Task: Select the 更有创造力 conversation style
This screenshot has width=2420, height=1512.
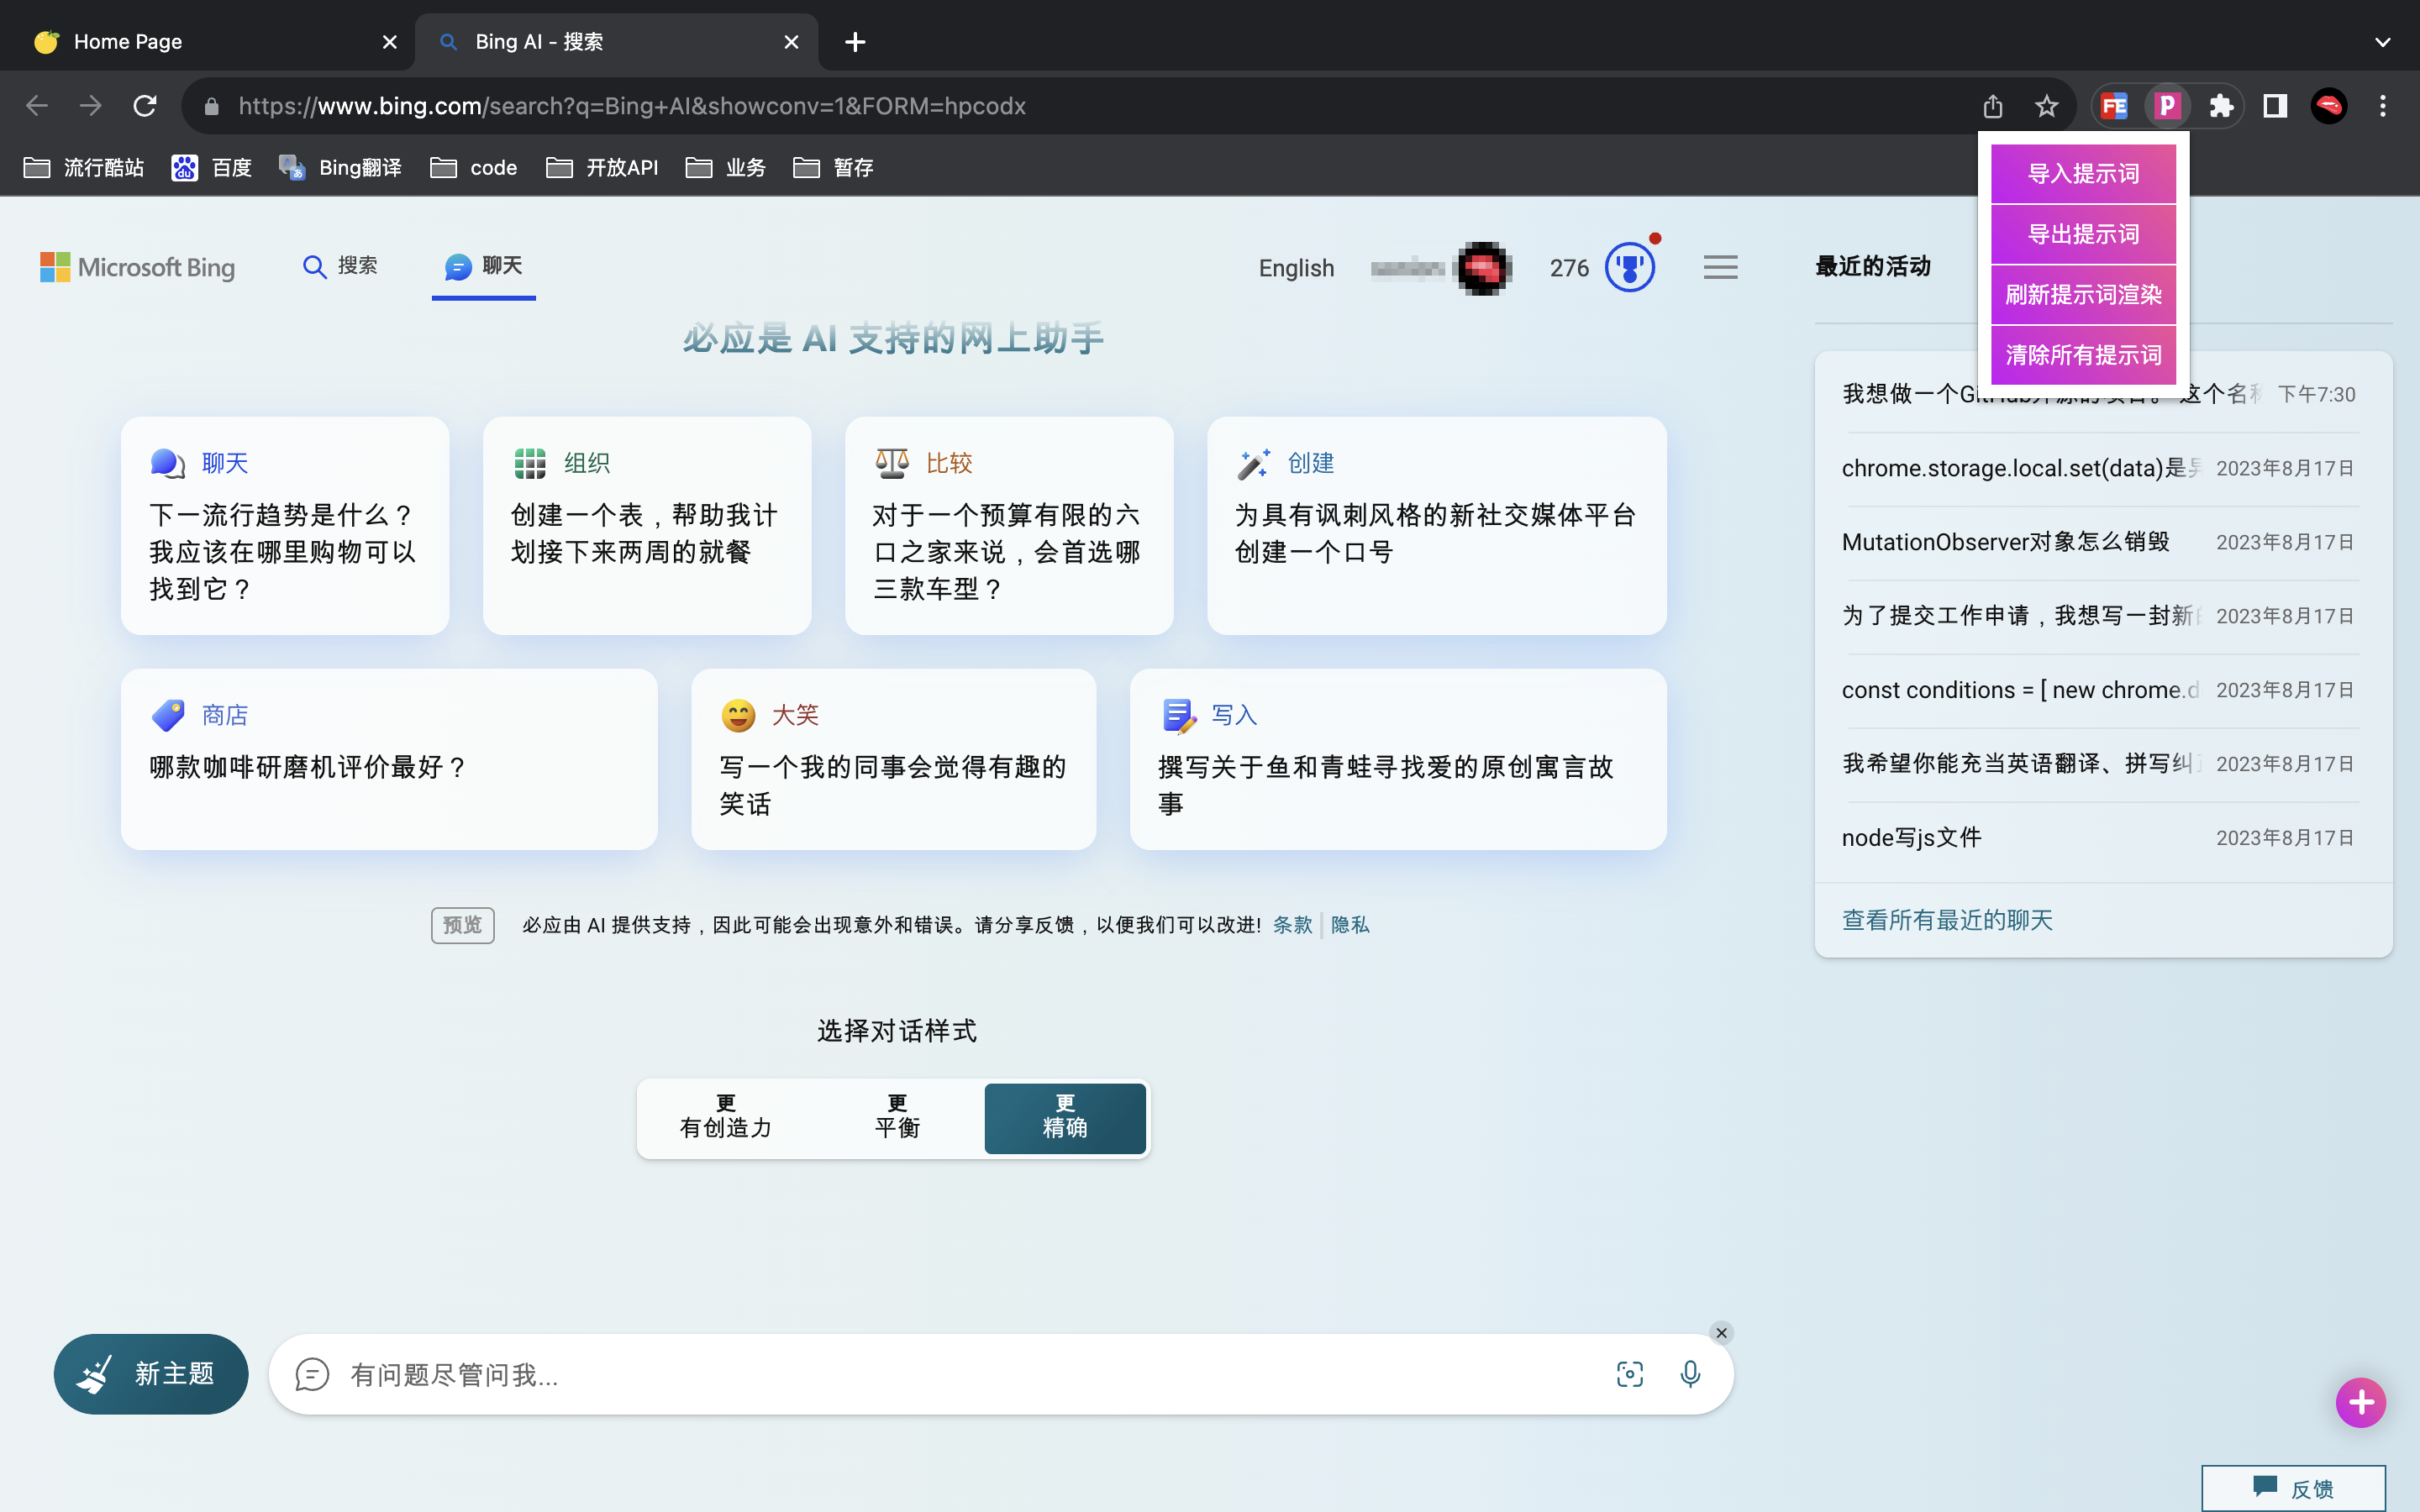Action: click(x=725, y=1118)
